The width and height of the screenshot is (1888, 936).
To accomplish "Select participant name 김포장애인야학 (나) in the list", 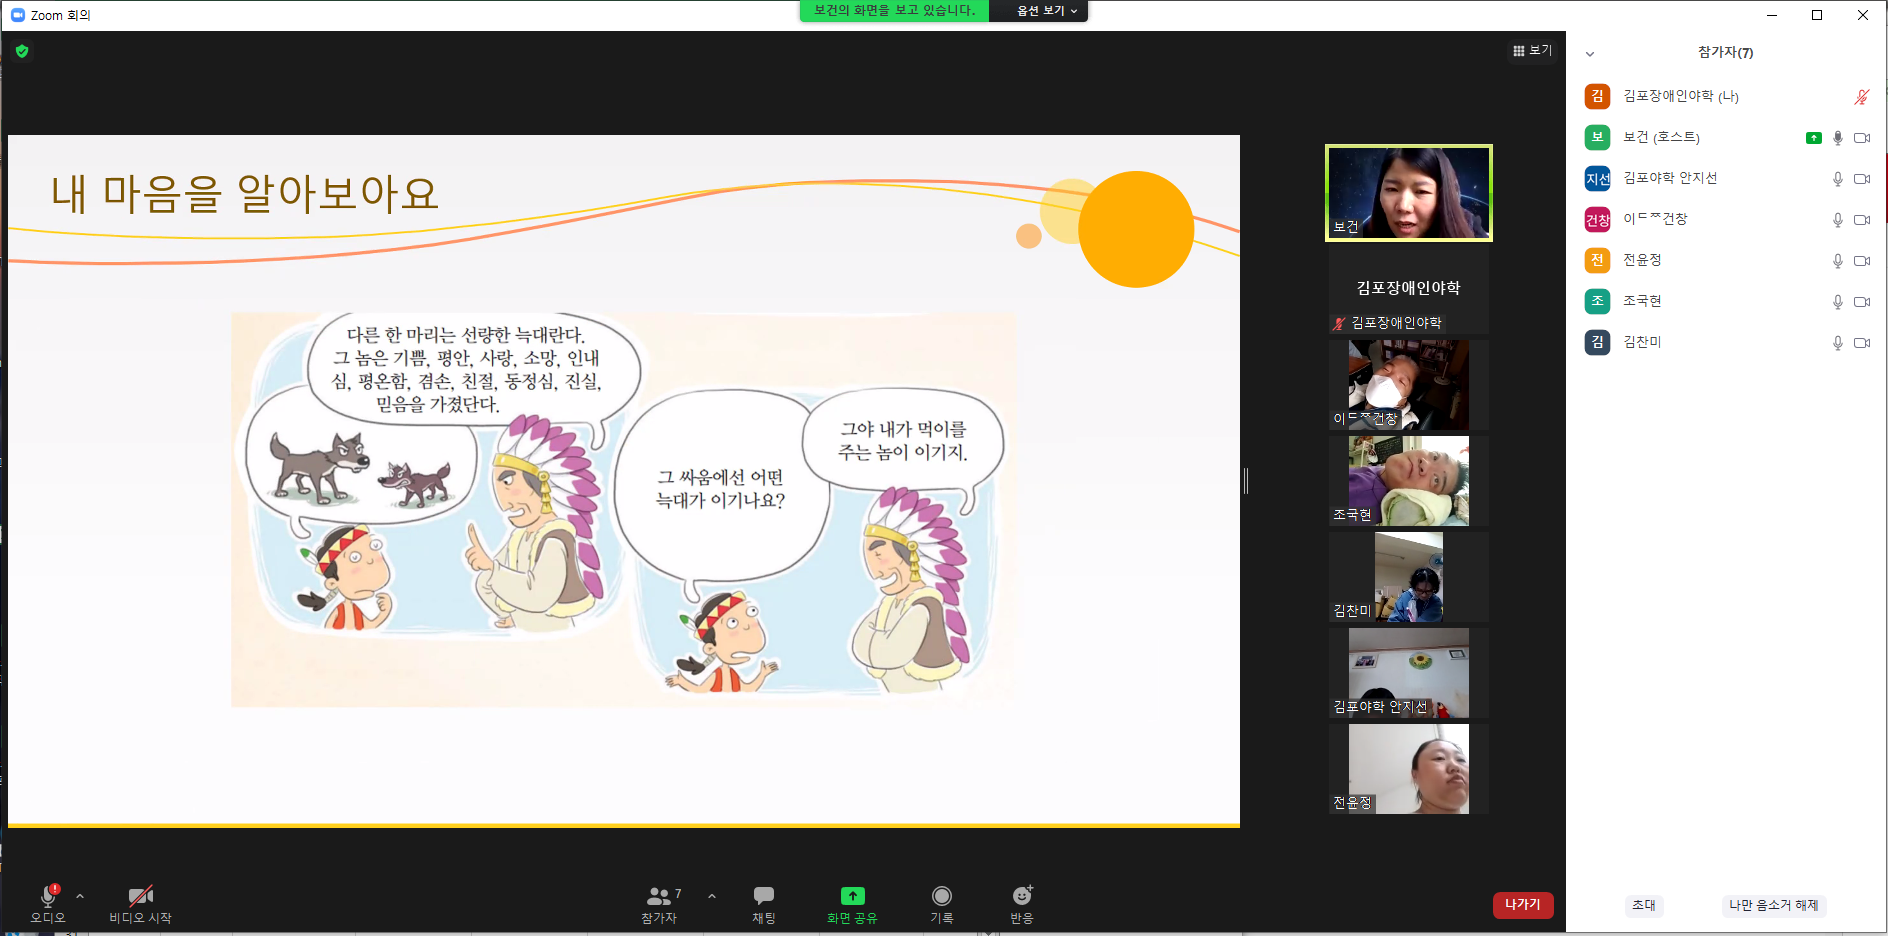I will [1681, 96].
